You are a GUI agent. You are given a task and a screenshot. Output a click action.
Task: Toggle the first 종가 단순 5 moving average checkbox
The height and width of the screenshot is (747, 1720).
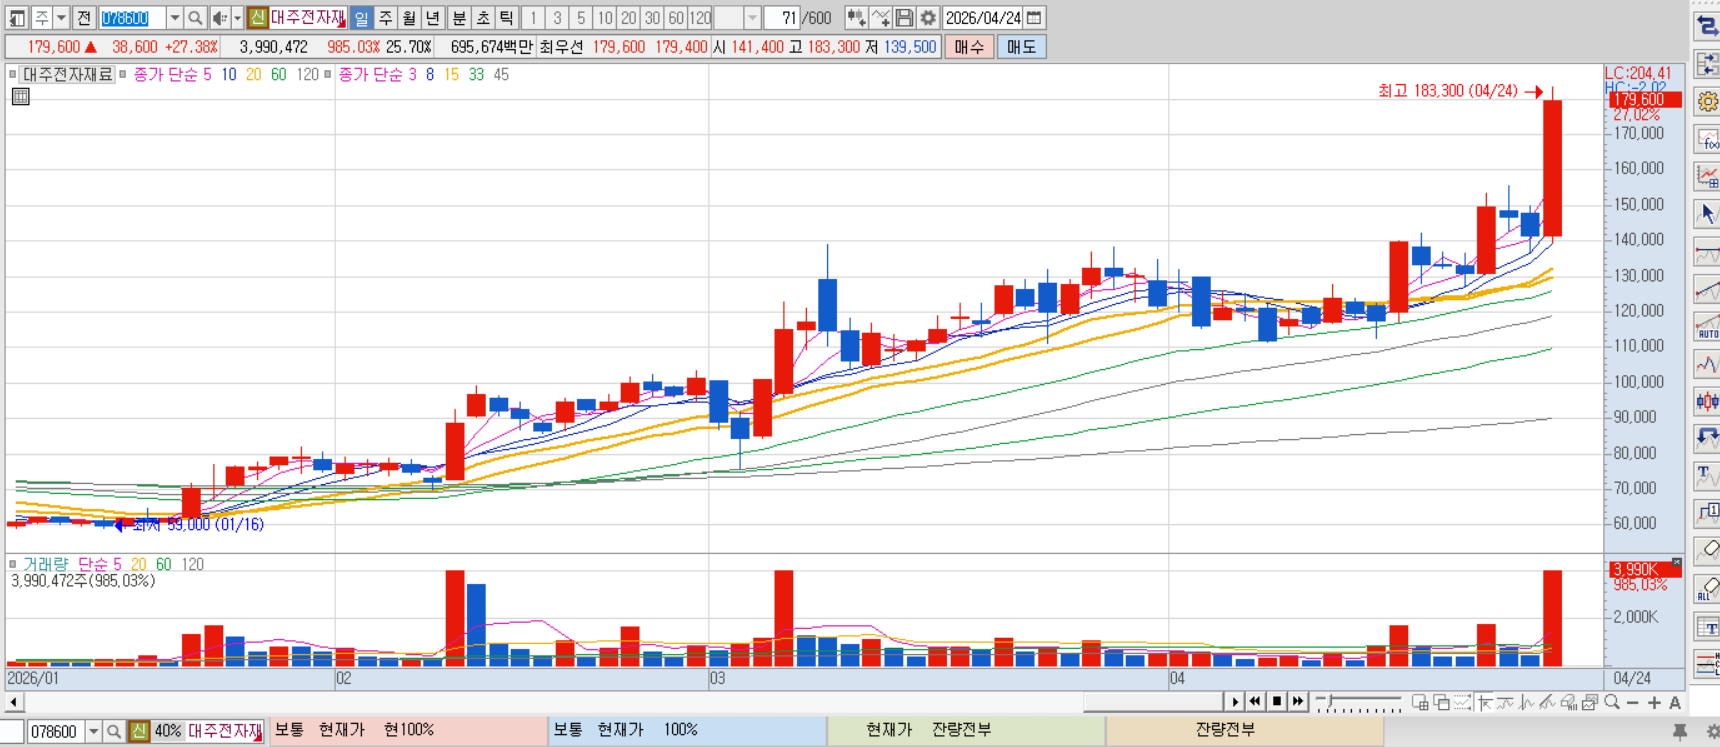click(x=122, y=74)
